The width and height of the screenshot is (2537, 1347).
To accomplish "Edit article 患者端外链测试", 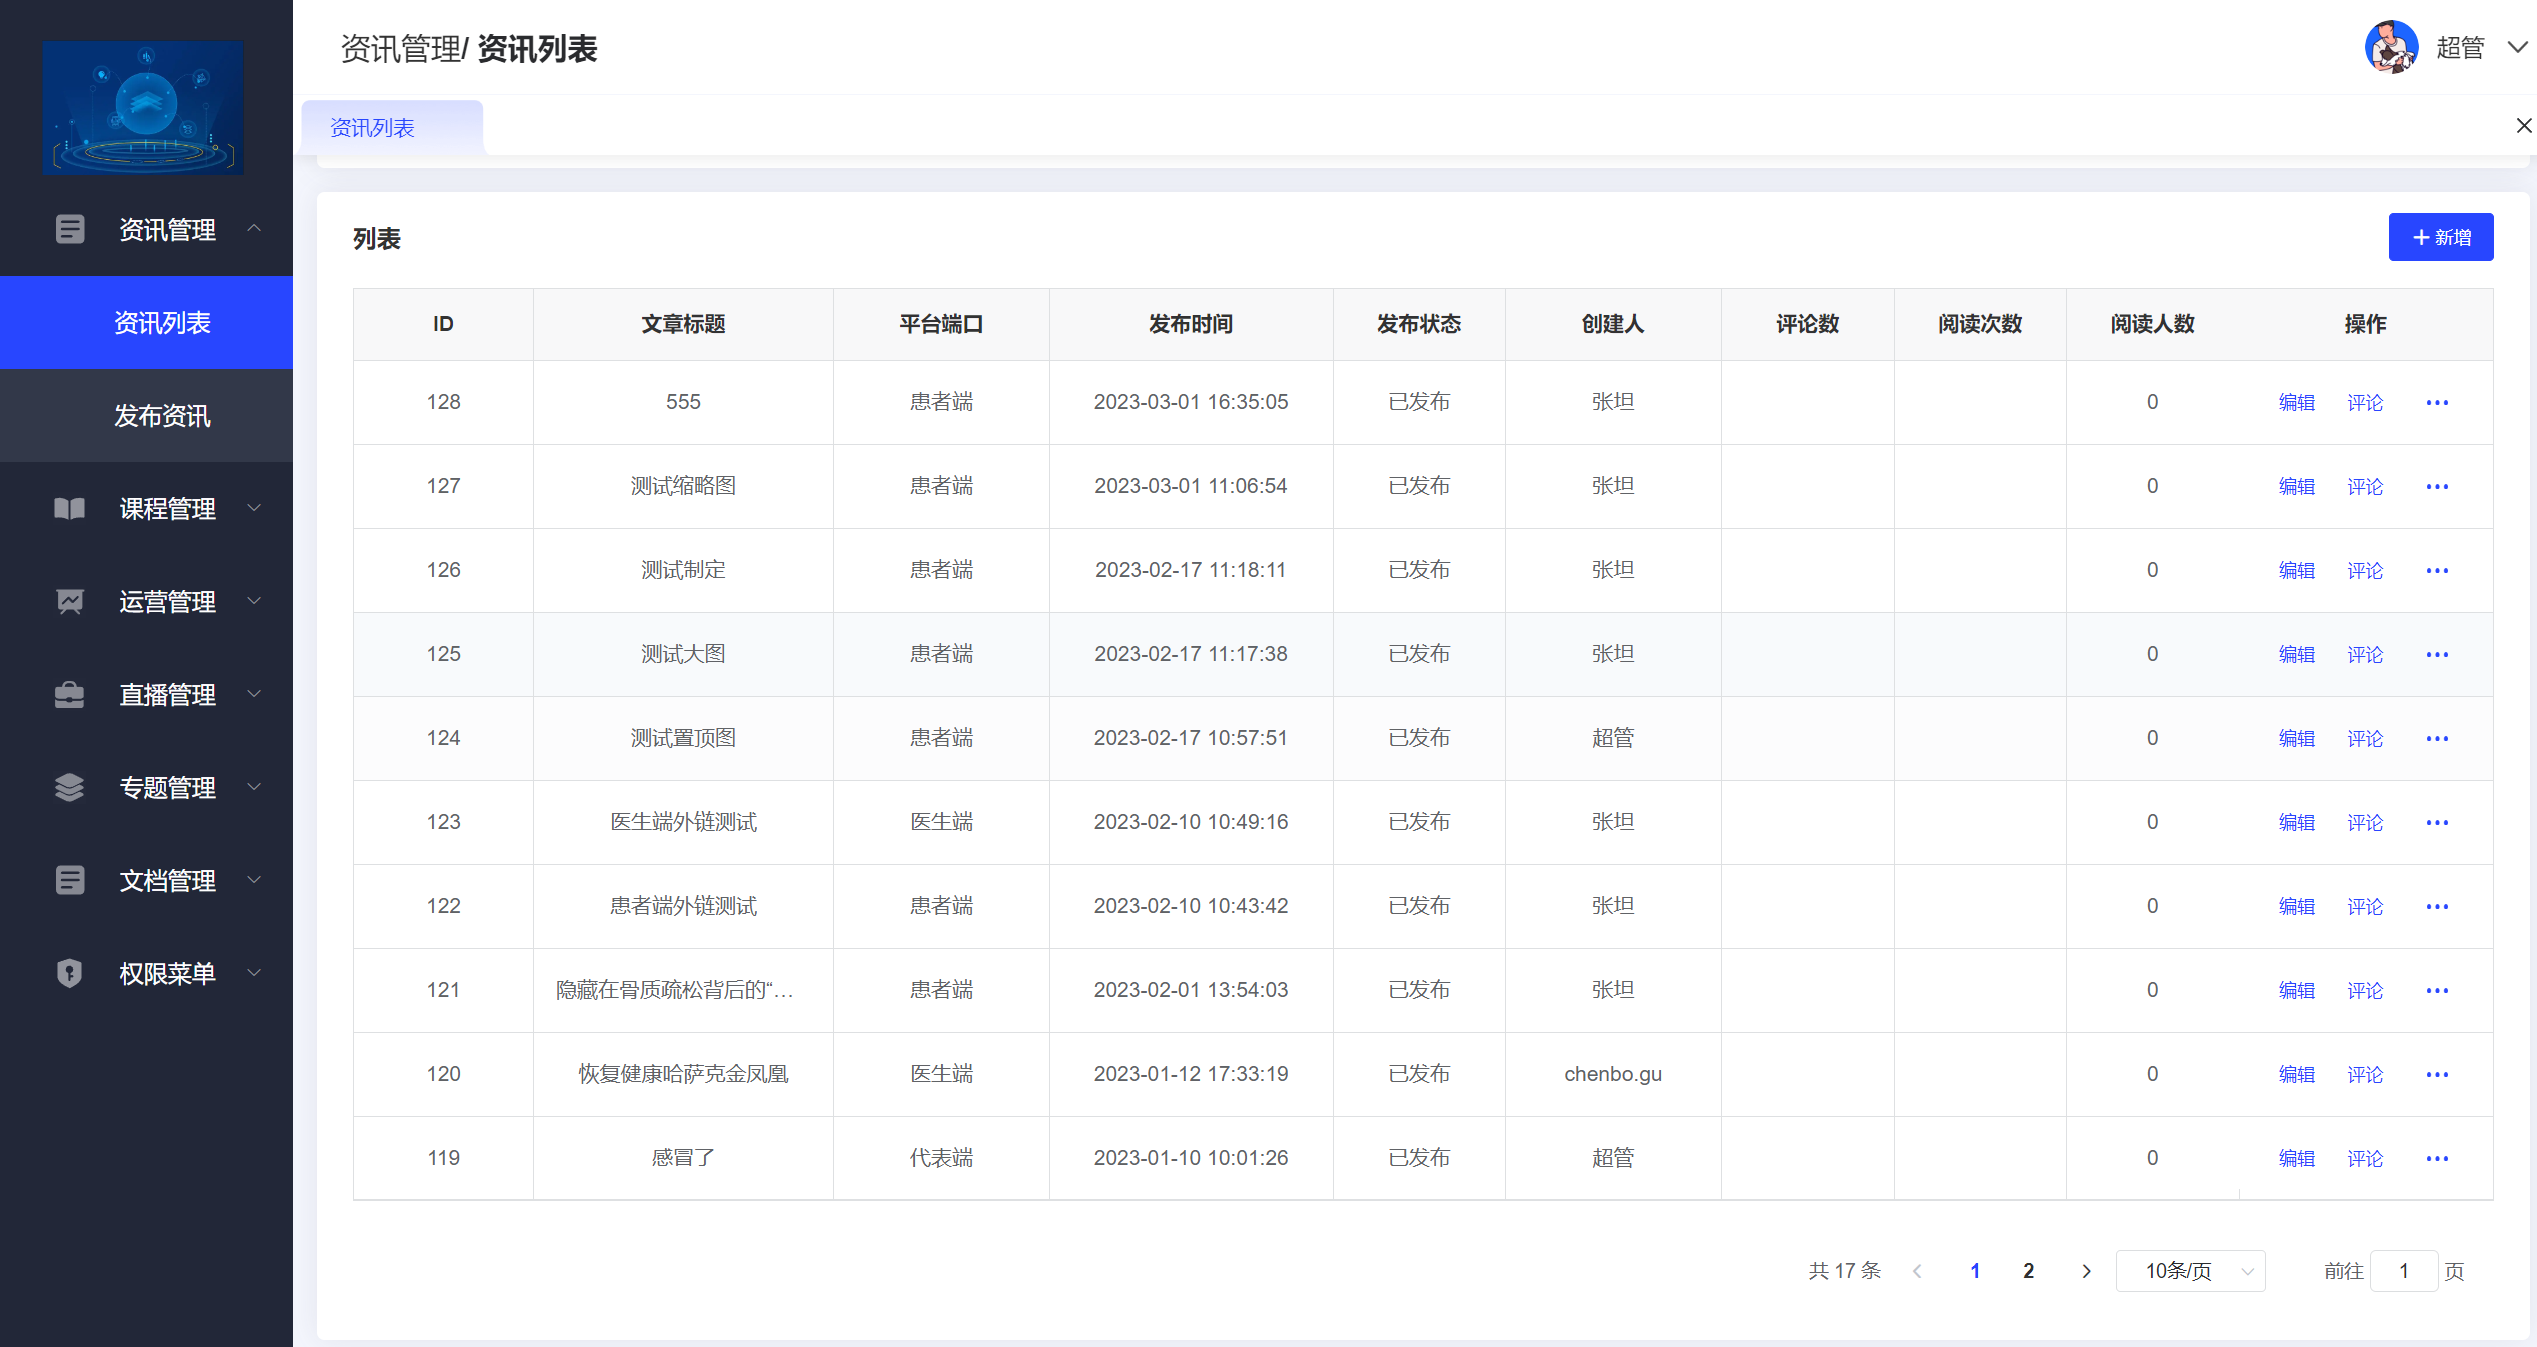I will (2297, 906).
